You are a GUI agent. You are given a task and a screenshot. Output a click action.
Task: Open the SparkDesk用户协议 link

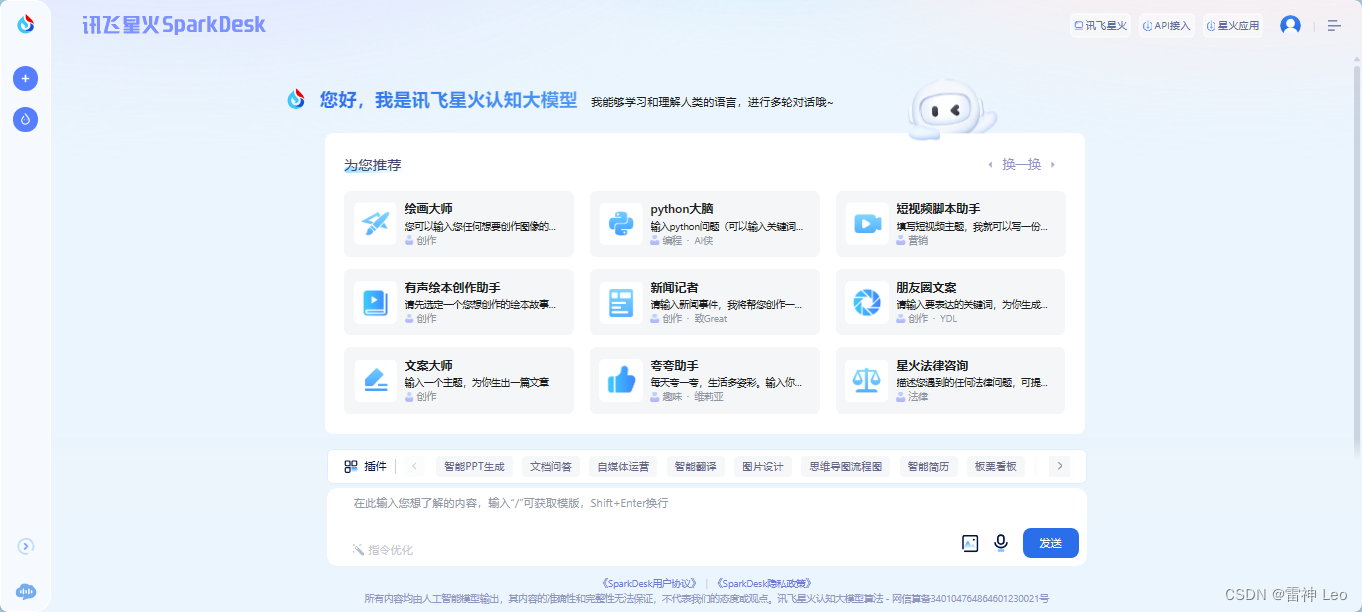pyautogui.click(x=648, y=583)
